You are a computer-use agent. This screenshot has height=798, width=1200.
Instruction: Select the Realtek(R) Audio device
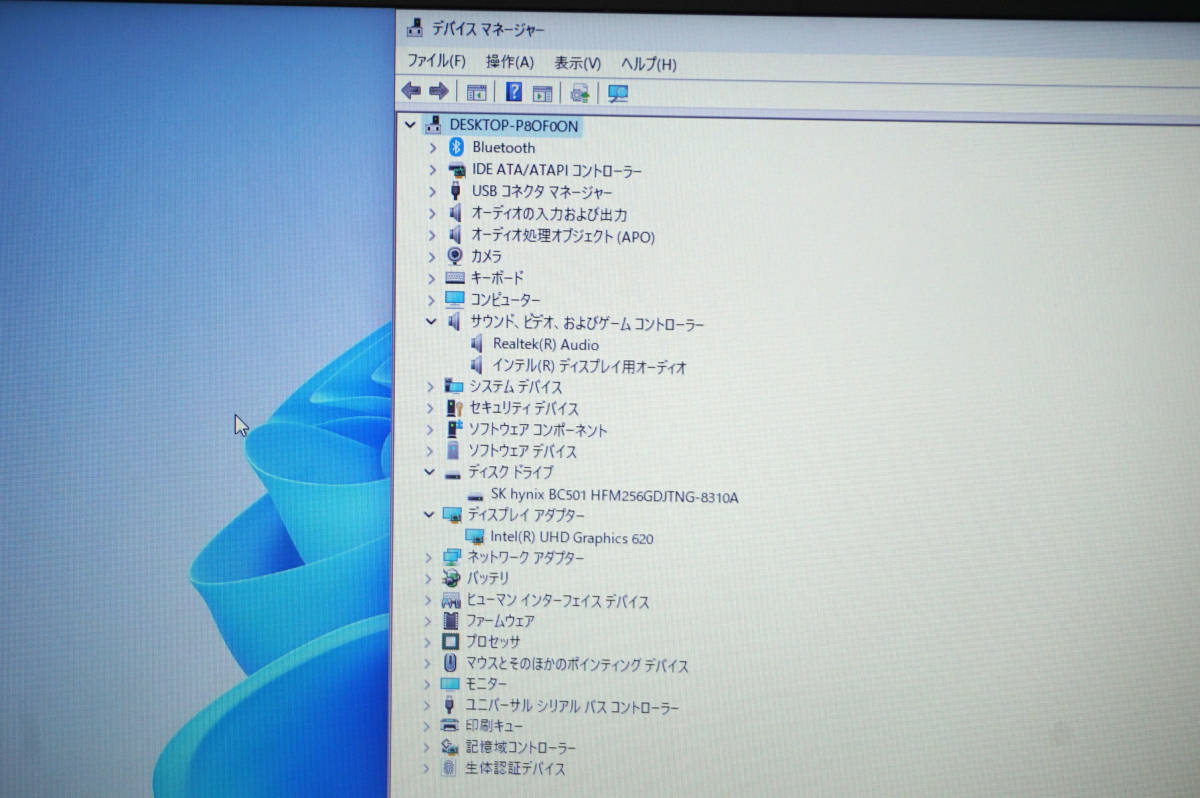[546, 345]
